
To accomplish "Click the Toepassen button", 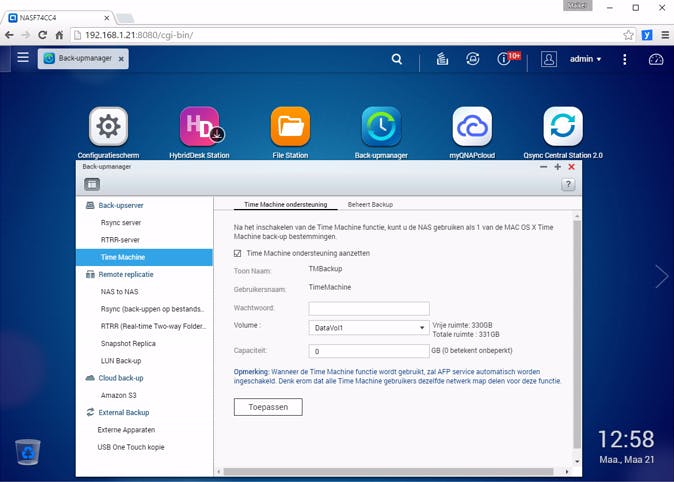I will tap(268, 407).
